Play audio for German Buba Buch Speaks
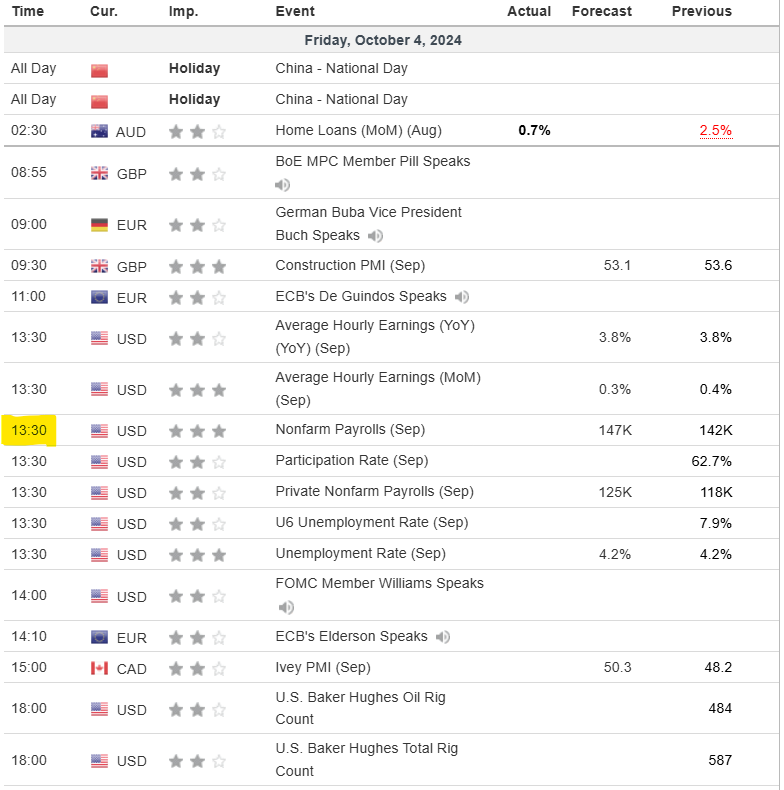The image size is (784, 790). pyautogui.click(x=375, y=236)
